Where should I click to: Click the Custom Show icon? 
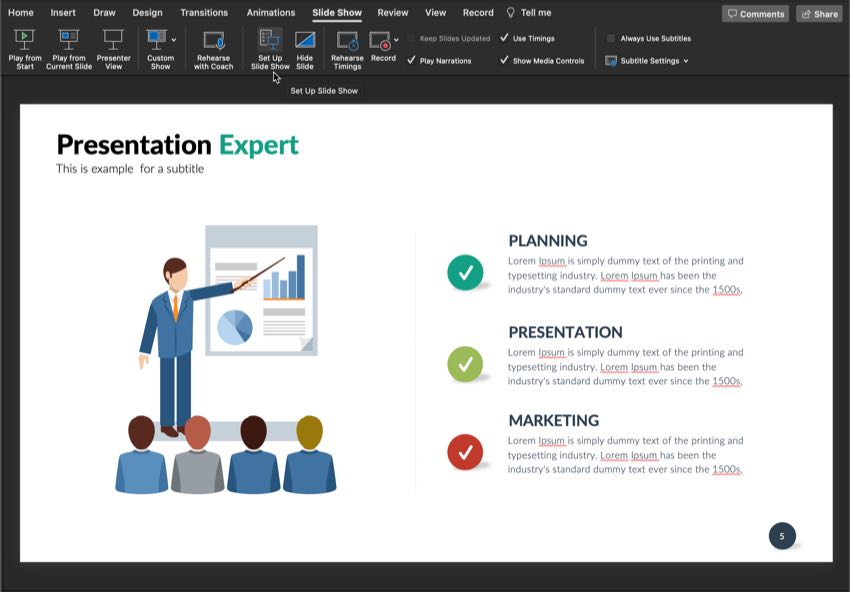(x=157, y=40)
